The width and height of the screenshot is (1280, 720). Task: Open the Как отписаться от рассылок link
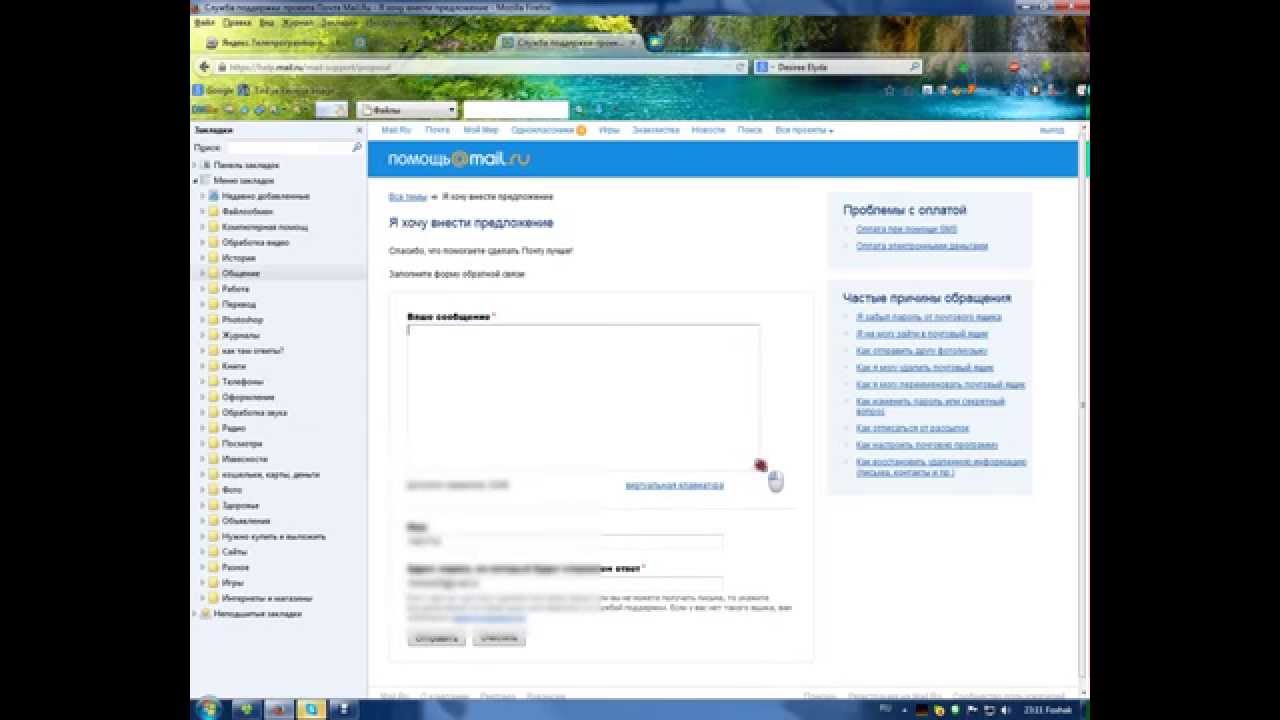(x=912, y=428)
